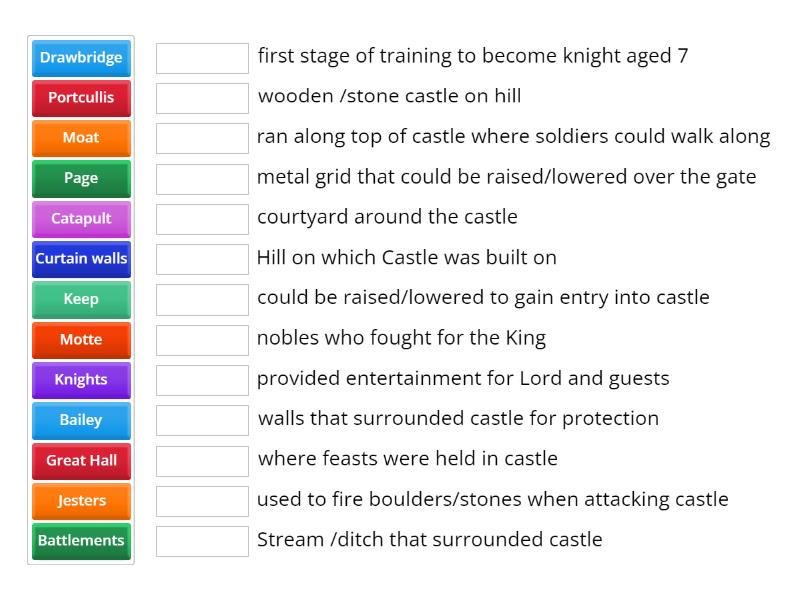Click the Keep label

click(x=81, y=299)
